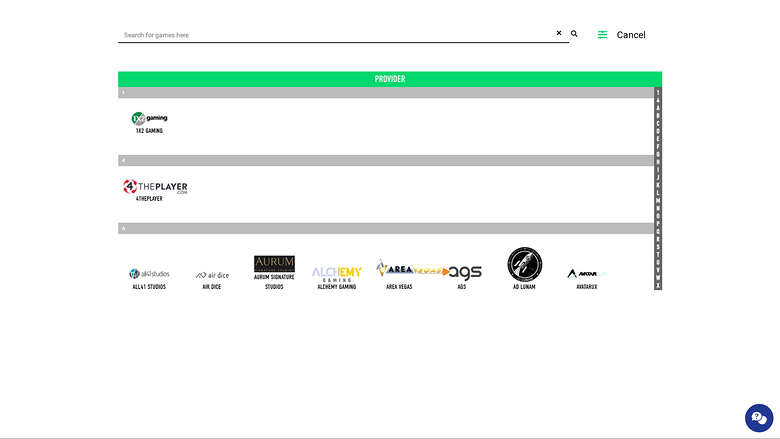Open the Ad Lunam rocket logo
Image resolution: width=780 pixels, height=439 pixels.
(524, 264)
